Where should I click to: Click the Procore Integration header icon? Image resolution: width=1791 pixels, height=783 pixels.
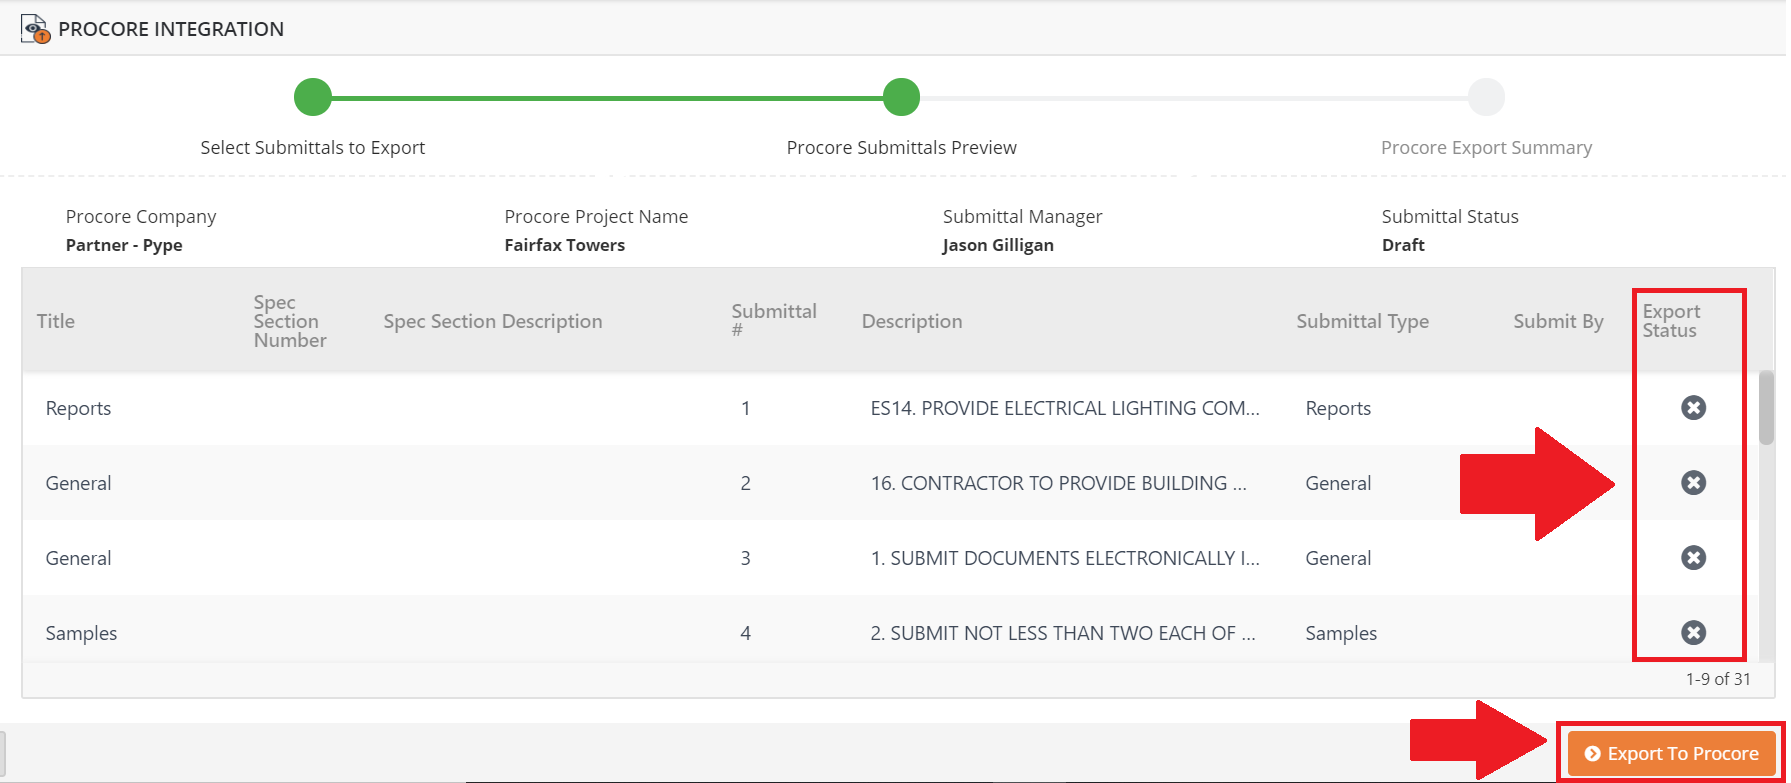35,29
